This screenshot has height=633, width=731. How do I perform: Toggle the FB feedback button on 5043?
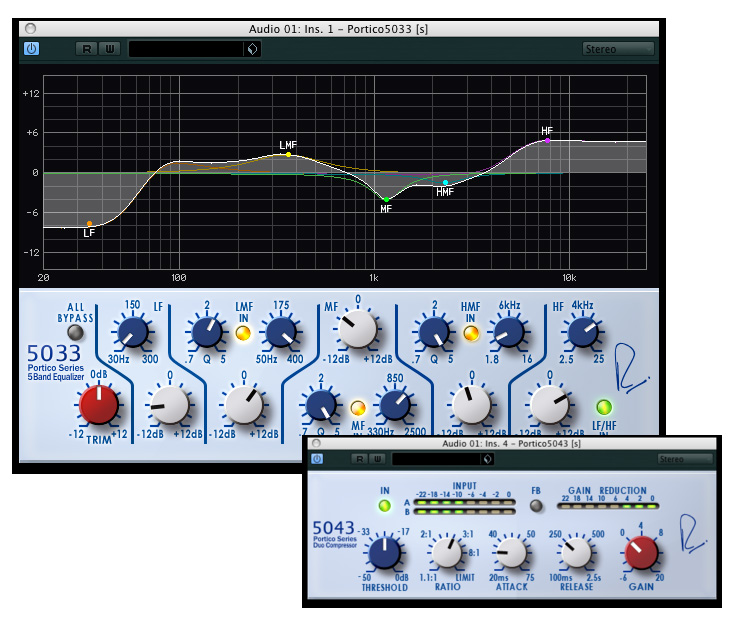pos(536,506)
